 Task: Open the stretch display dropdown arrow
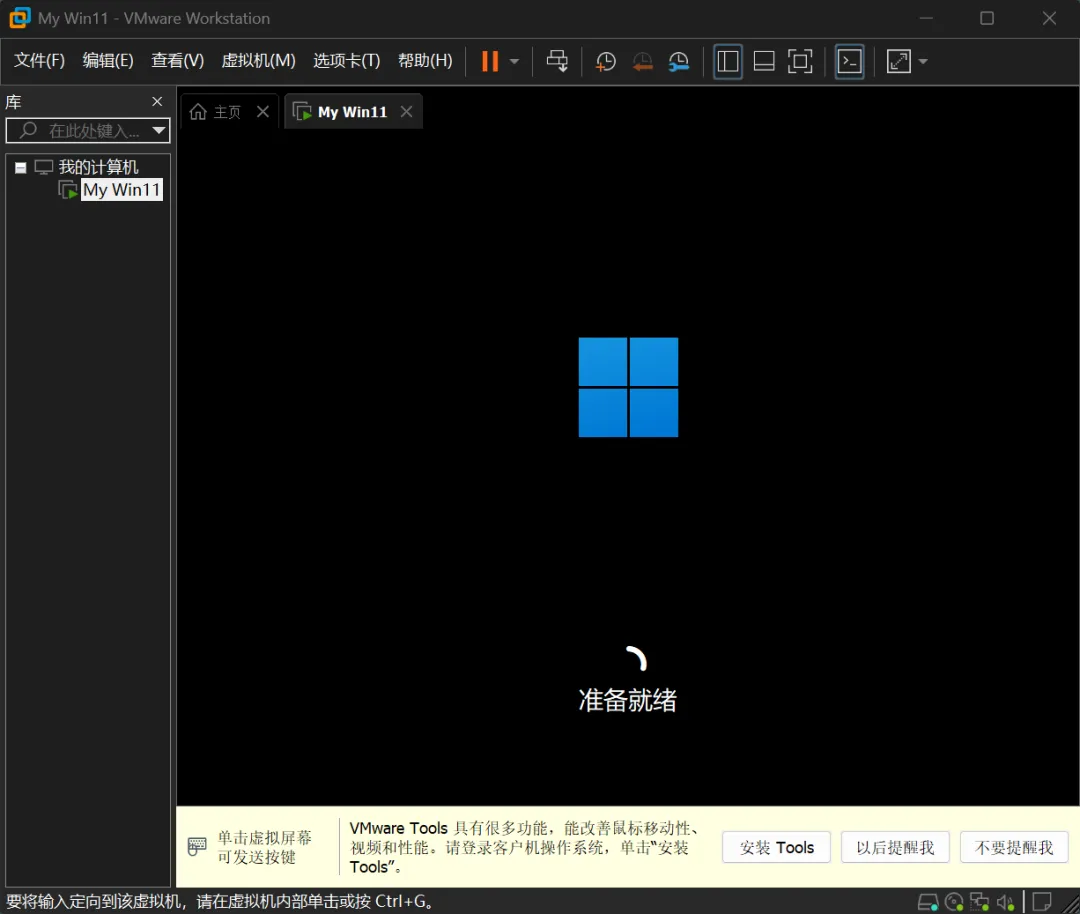point(923,61)
